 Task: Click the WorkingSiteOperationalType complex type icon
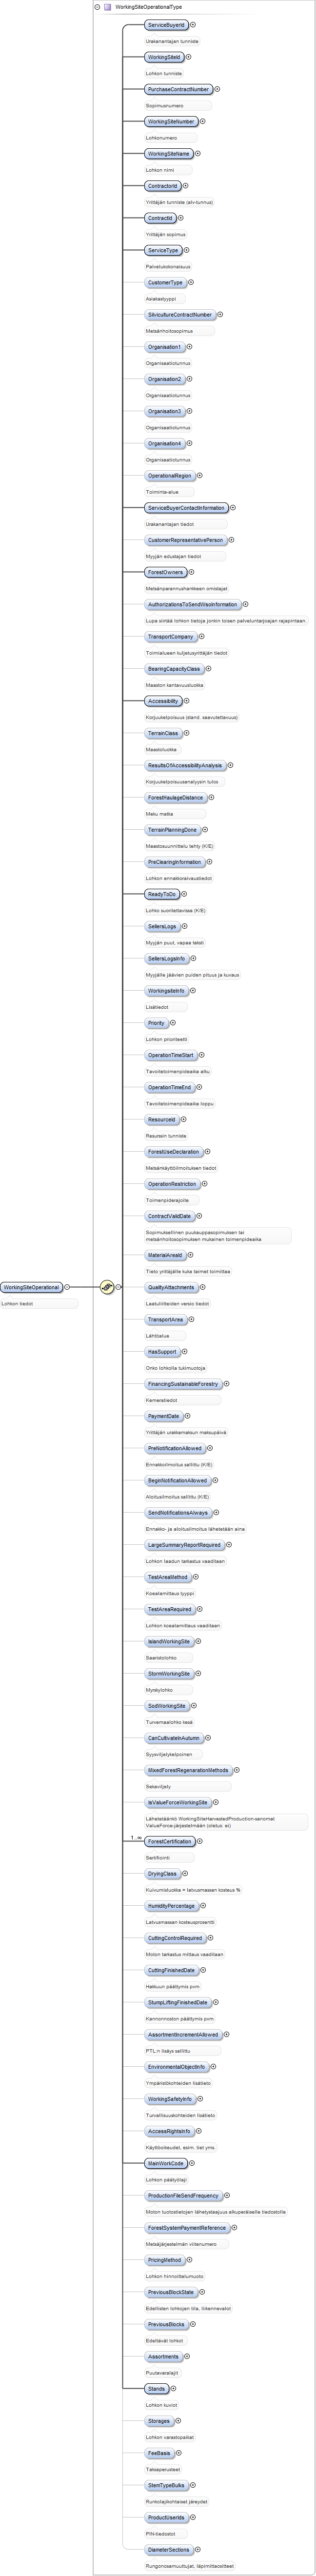(107, 7)
